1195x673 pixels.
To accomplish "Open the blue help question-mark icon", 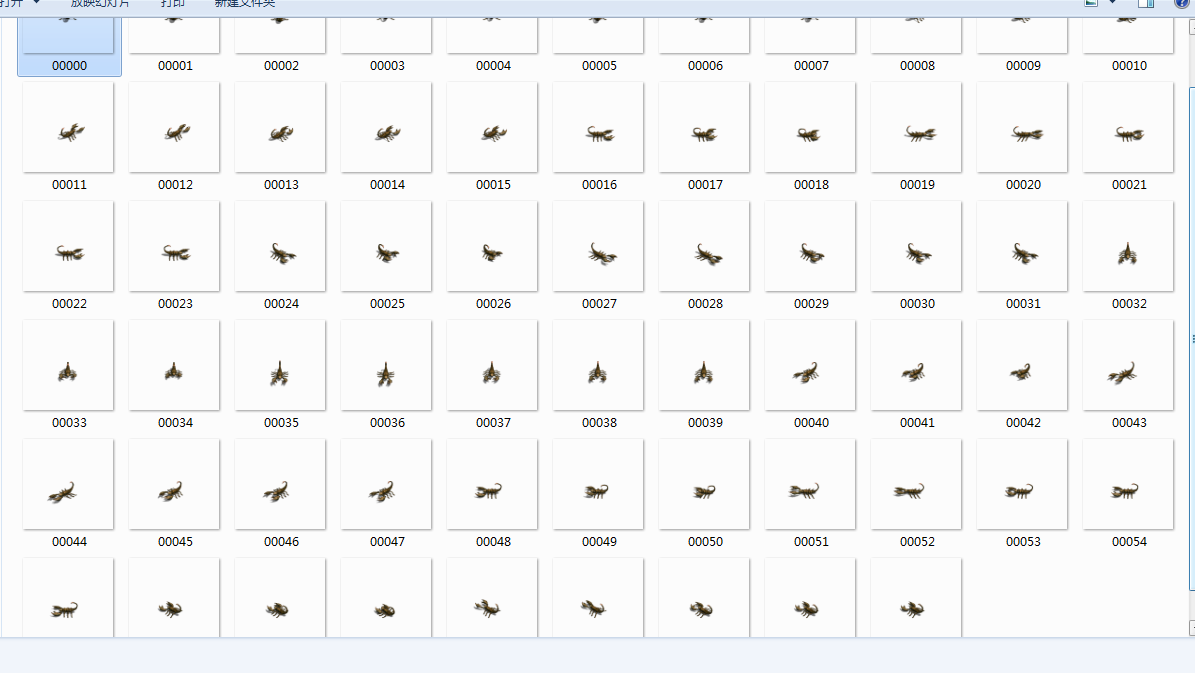I will [1181, 4].
